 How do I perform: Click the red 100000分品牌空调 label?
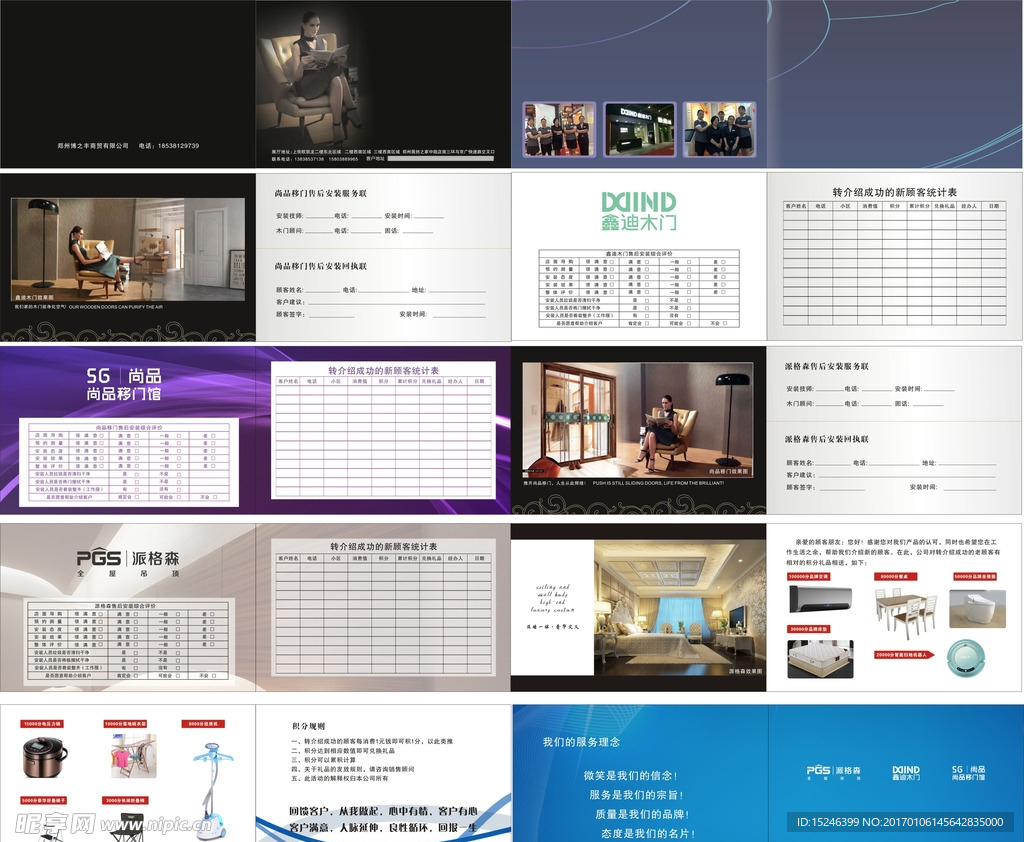coord(808,577)
